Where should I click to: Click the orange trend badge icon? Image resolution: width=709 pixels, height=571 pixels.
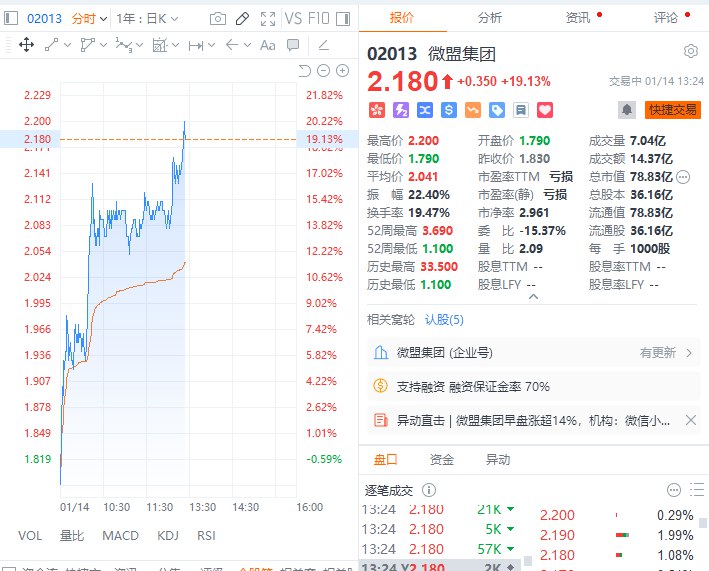[473, 110]
